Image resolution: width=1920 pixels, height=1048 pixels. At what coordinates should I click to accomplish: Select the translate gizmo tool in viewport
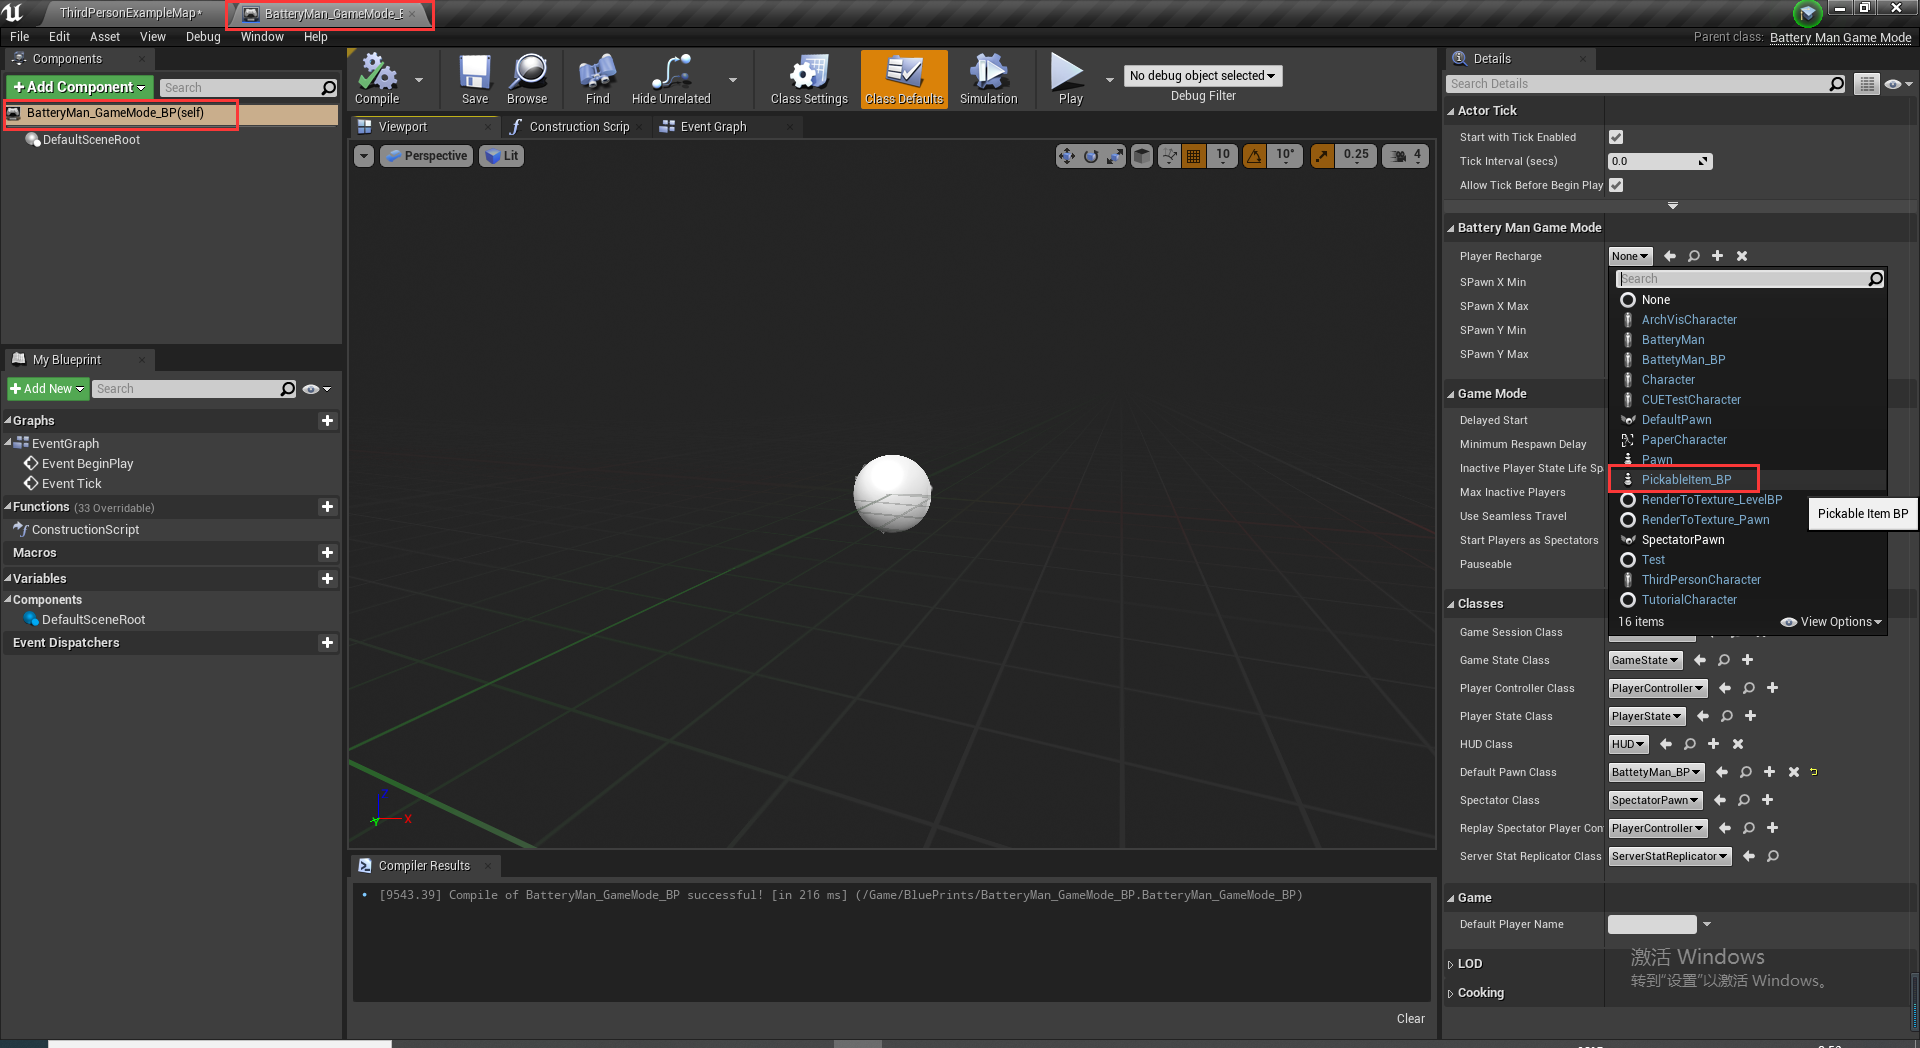[1066, 156]
